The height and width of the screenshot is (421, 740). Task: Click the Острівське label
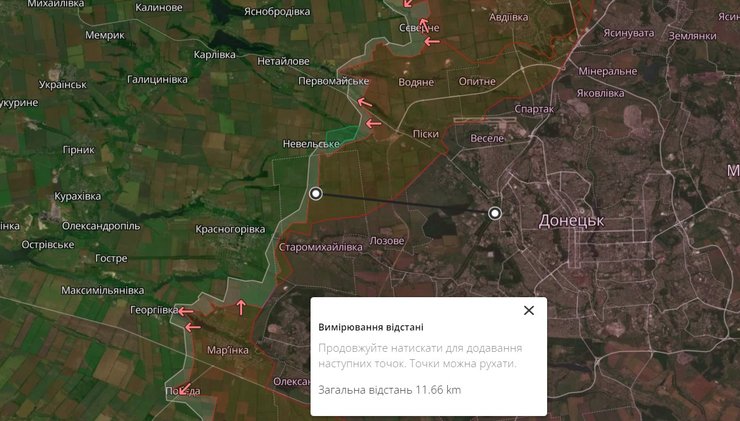tap(48, 244)
